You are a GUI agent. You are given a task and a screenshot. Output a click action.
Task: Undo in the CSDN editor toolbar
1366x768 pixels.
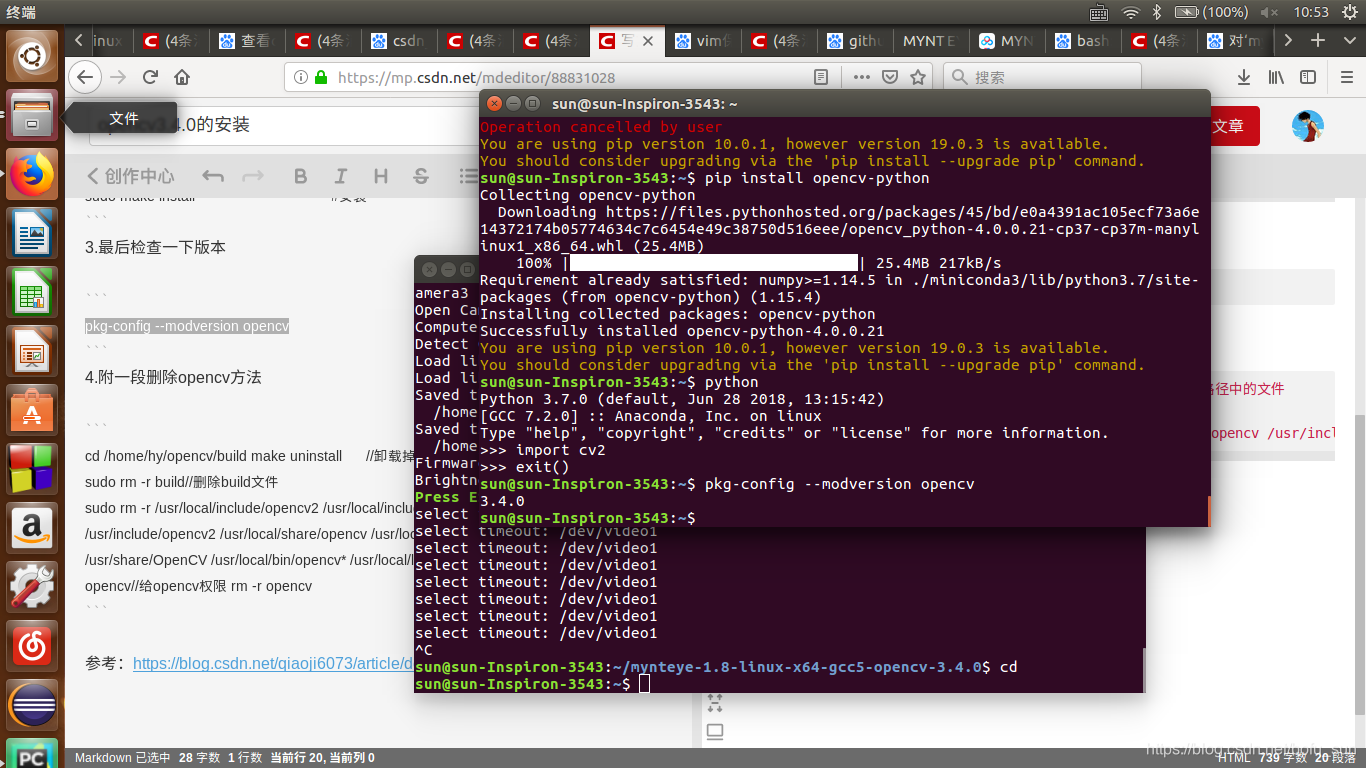213,176
